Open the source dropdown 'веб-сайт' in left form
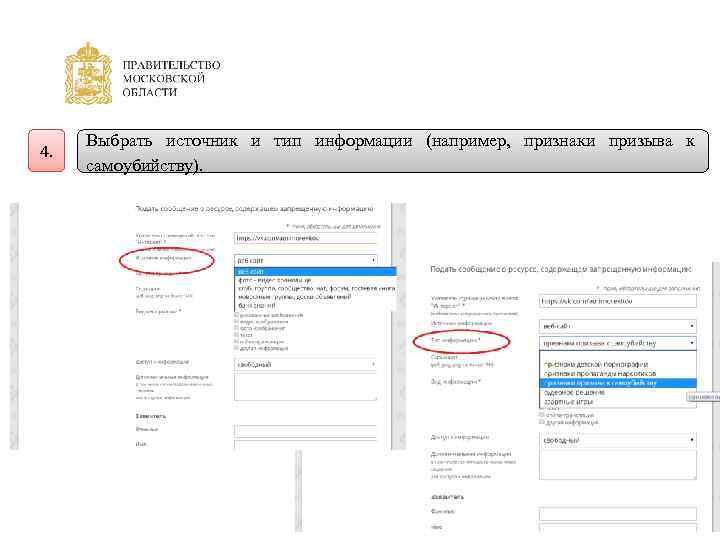This screenshot has width=720, height=540. [306, 260]
